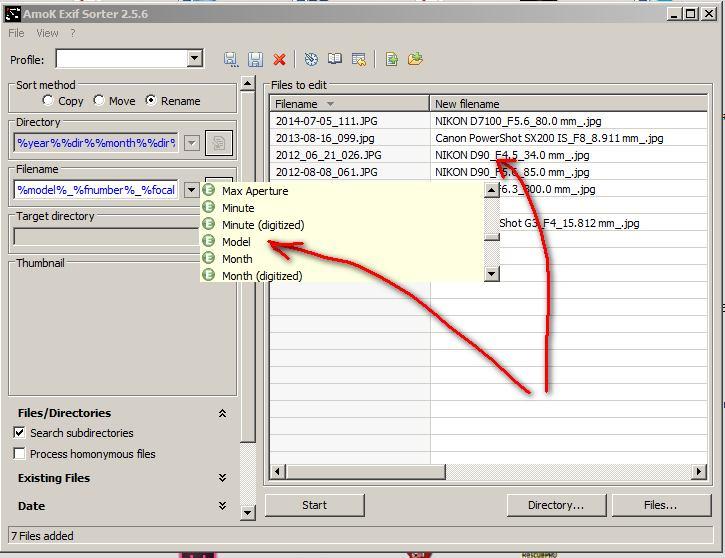Click the Filename column sort arrow
The image size is (725, 558).
coord(330,104)
